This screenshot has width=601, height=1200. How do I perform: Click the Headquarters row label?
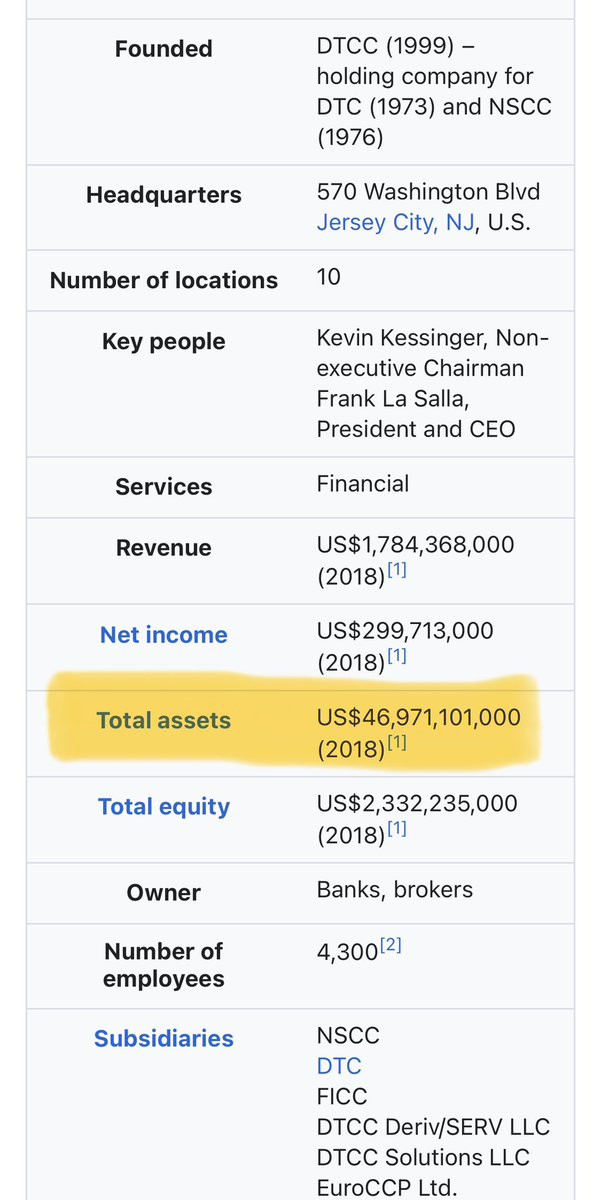(x=163, y=195)
